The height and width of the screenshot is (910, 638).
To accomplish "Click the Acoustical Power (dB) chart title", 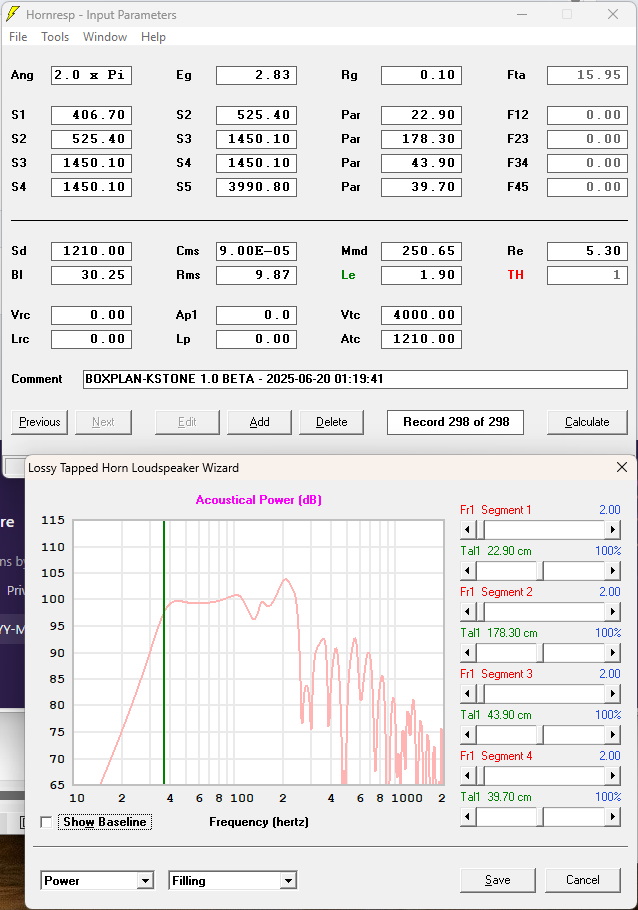I will (258, 500).
